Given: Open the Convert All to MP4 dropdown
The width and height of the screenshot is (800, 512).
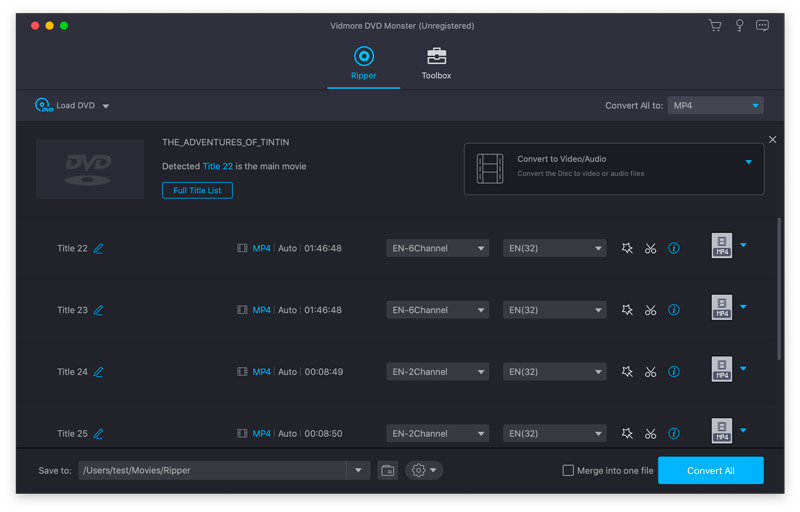Looking at the screenshot, I should coord(715,106).
